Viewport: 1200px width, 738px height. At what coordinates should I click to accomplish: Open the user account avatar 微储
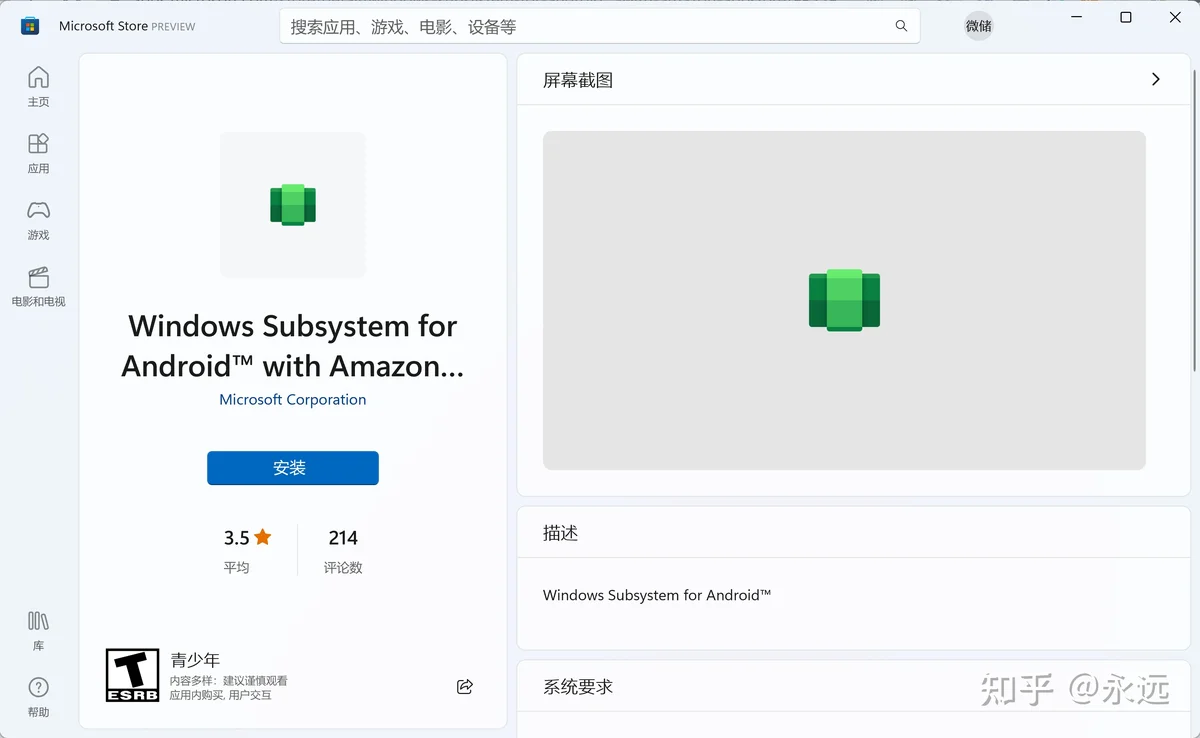coord(979,26)
